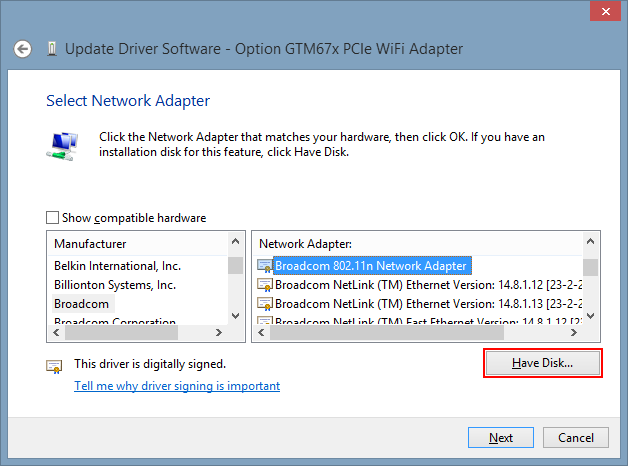Select Broadcom Corporation manufacturer
Viewport: 628px width, 466px height.
click(x=115, y=321)
